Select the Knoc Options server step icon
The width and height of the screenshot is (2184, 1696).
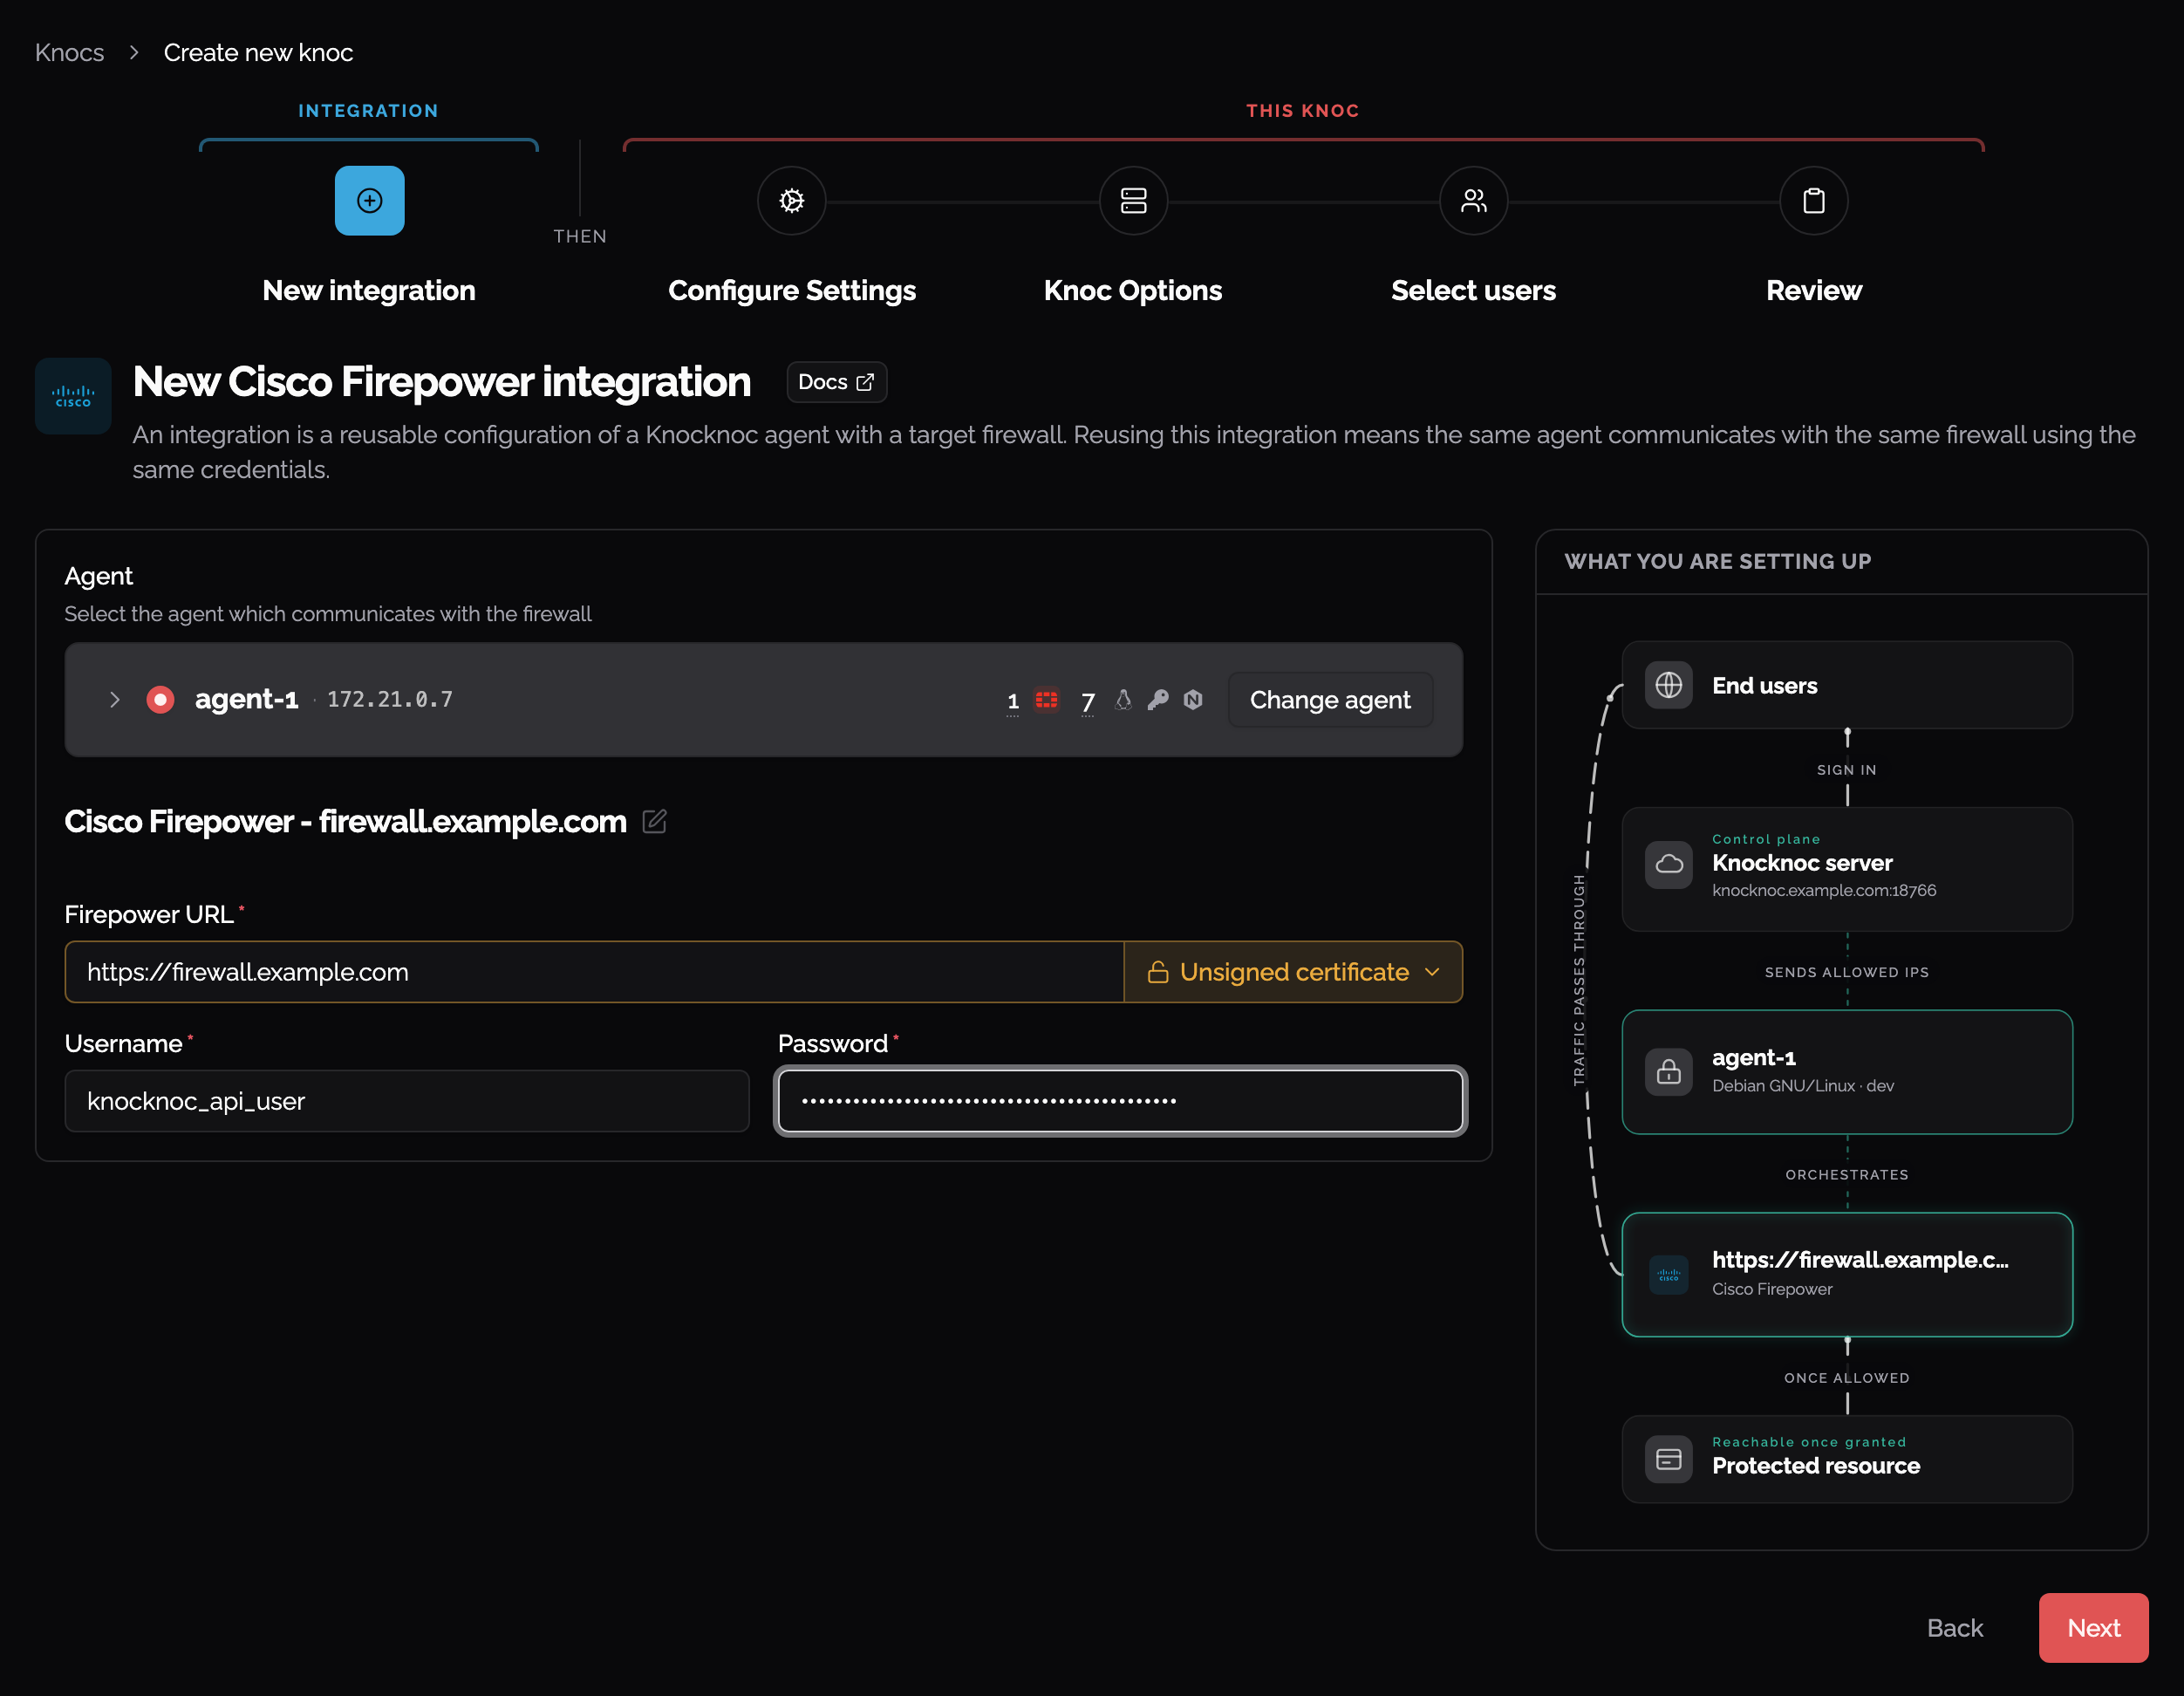point(1133,200)
